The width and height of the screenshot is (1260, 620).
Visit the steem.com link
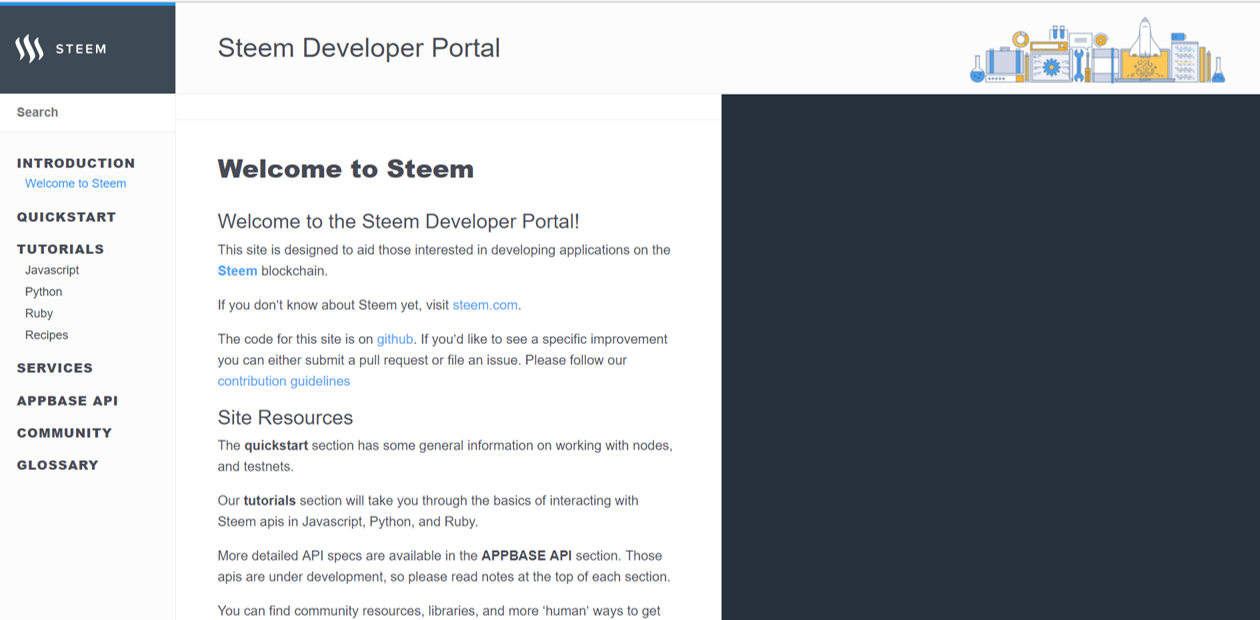486,305
